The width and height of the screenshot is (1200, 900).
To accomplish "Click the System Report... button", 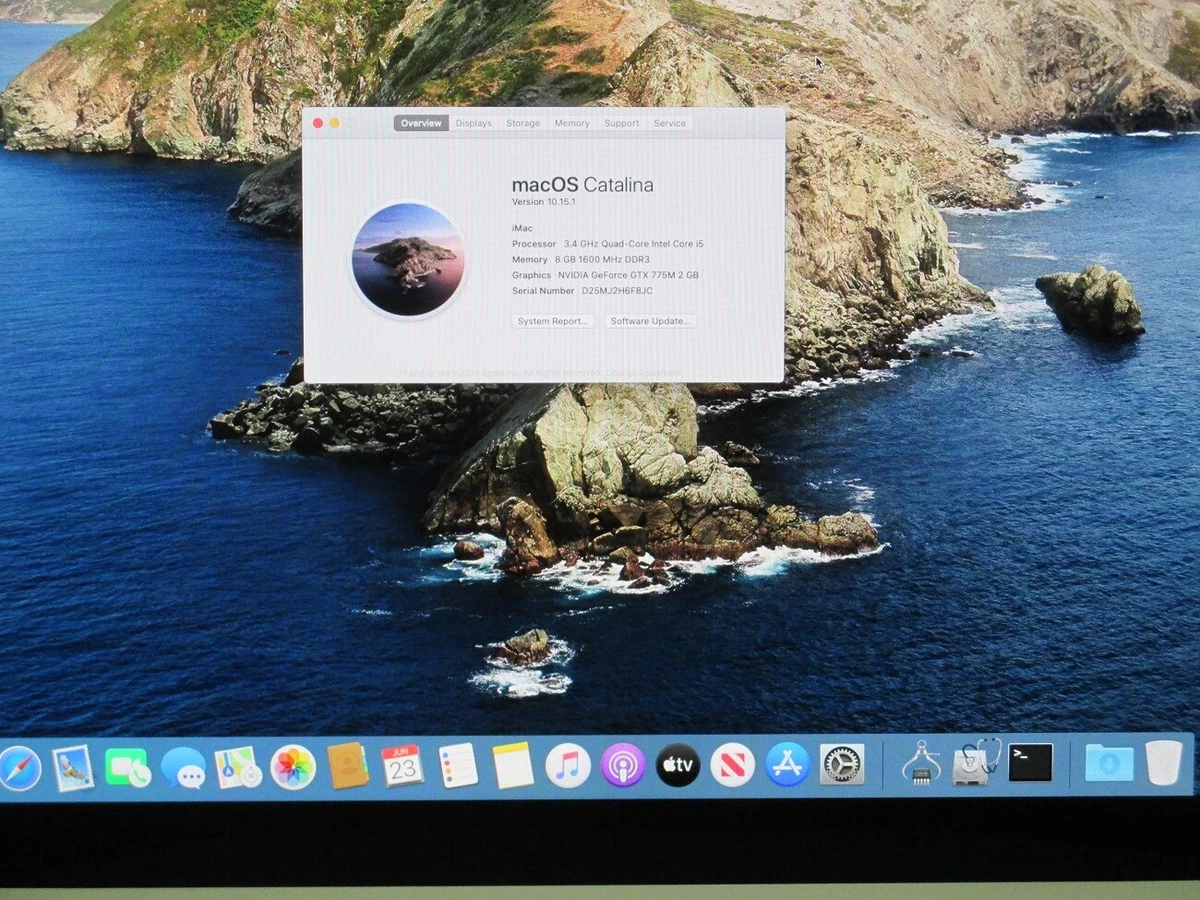I will click(554, 321).
